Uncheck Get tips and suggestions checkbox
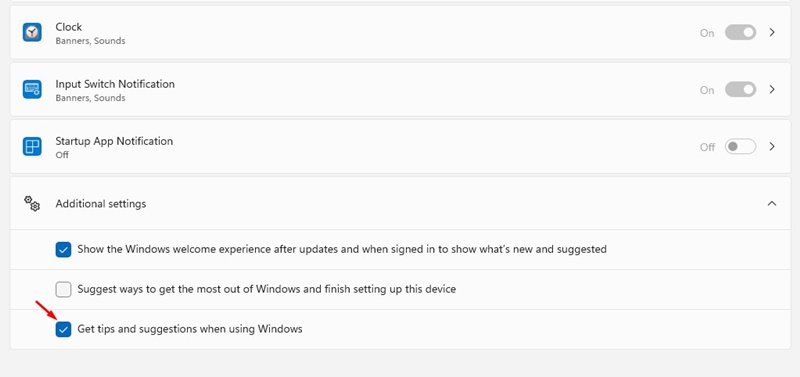 coord(63,330)
